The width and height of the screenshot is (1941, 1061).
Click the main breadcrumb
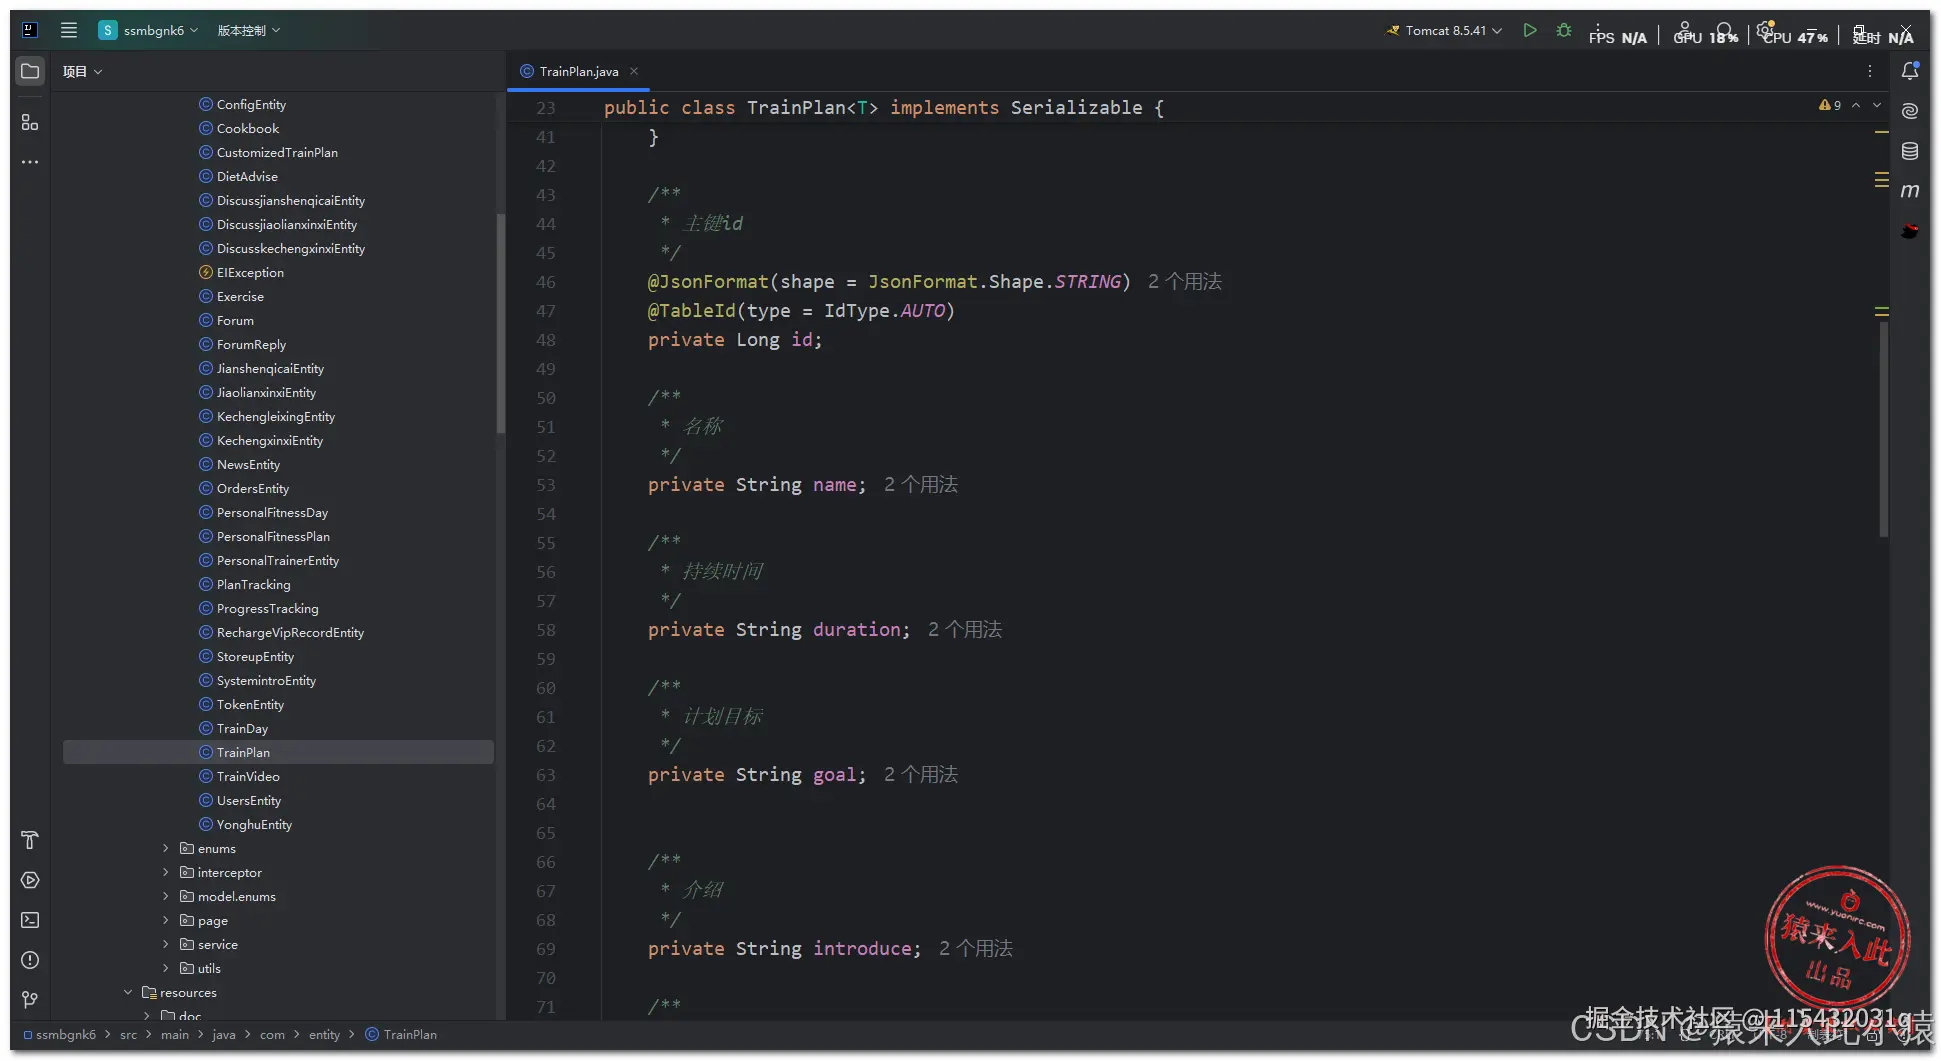tap(175, 1034)
